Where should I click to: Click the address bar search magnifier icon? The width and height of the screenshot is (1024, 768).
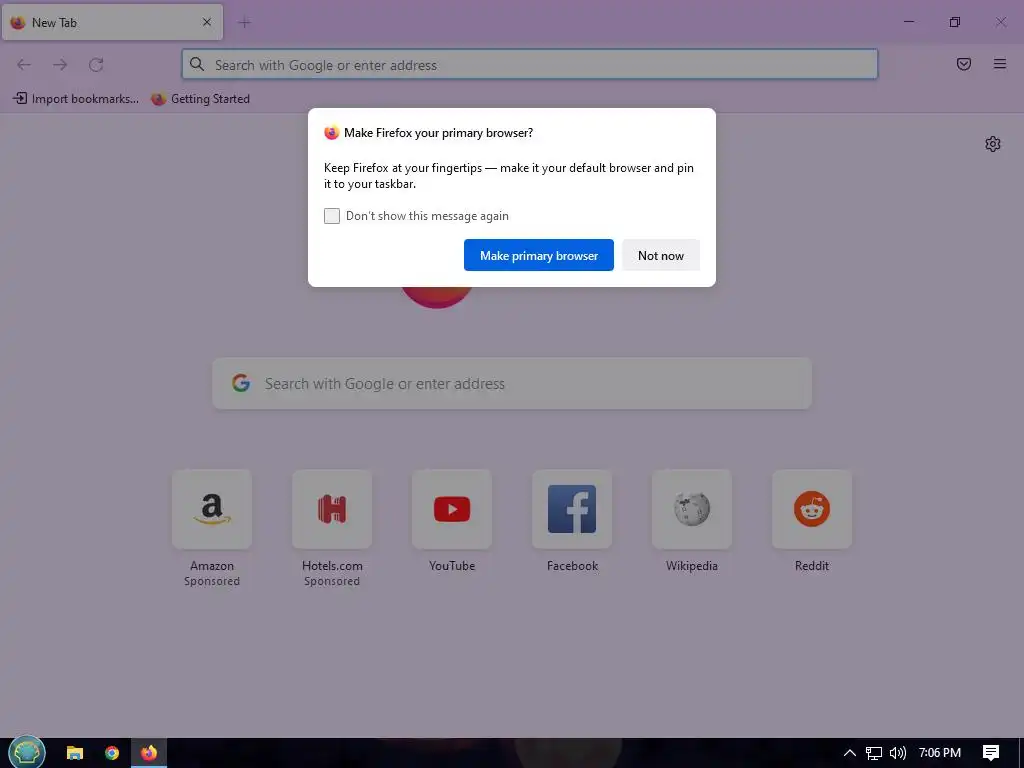[197, 64]
